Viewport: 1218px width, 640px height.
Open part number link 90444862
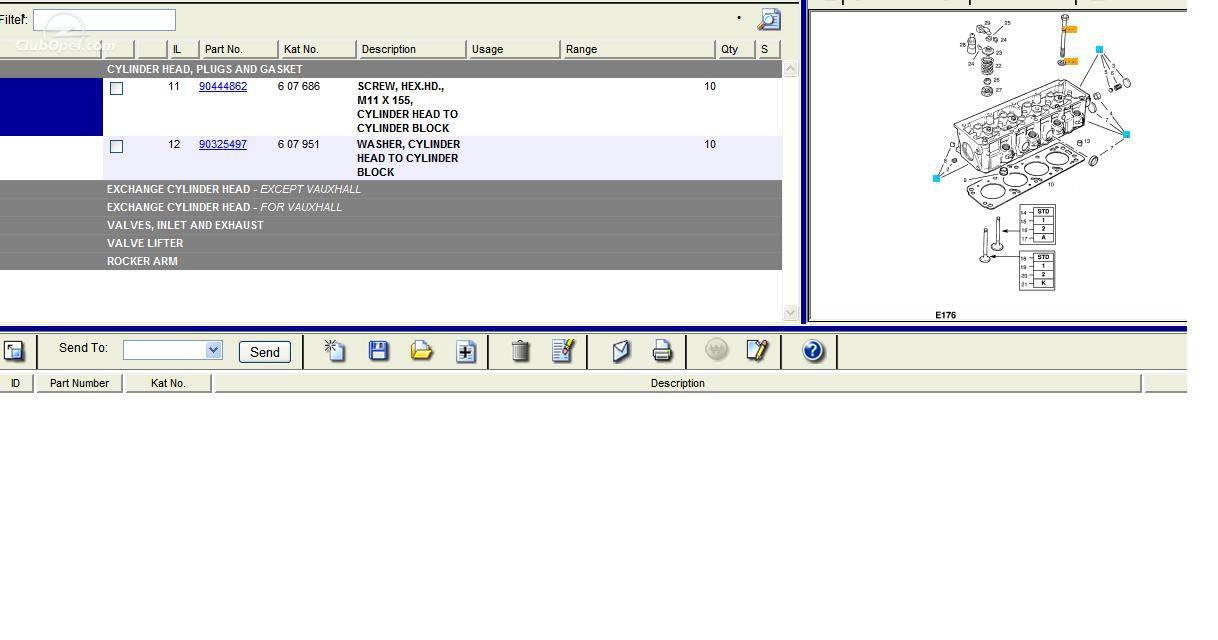click(x=223, y=86)
